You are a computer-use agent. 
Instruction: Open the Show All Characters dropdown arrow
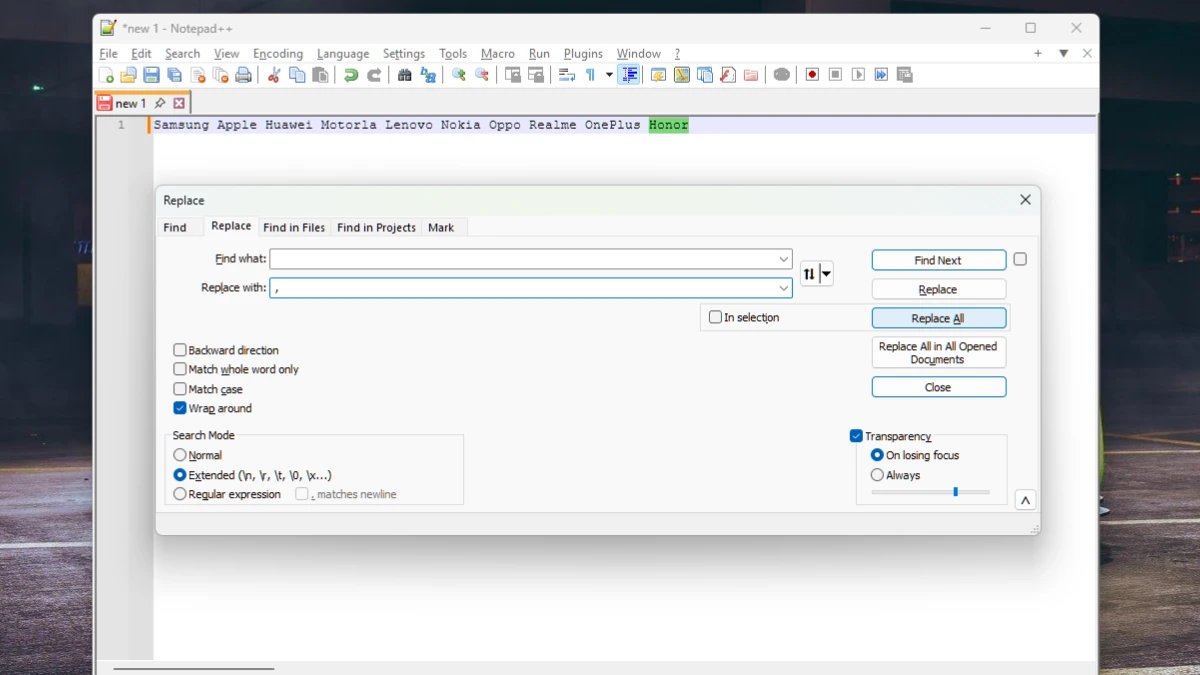click(609, 75)
